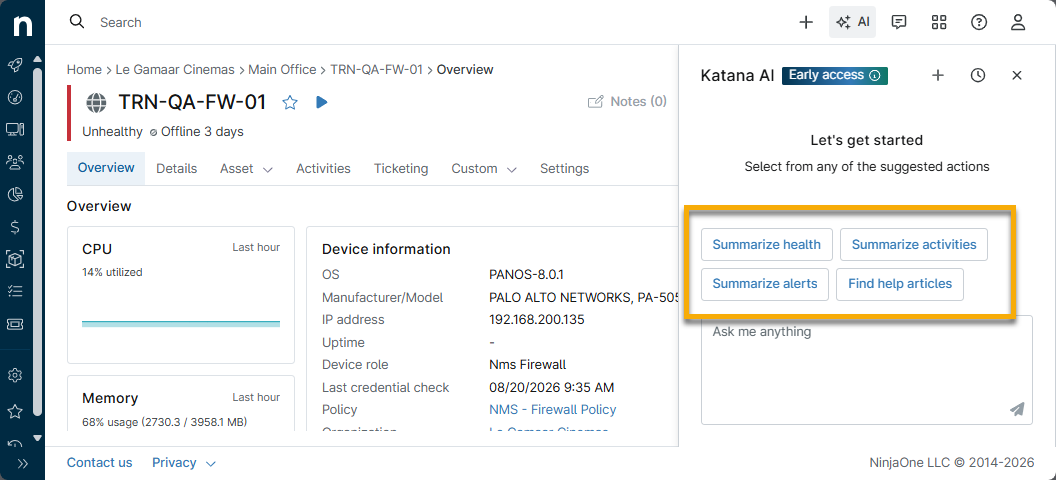
Task: Toggle the AI assistant button
Action: click(853, 22)
